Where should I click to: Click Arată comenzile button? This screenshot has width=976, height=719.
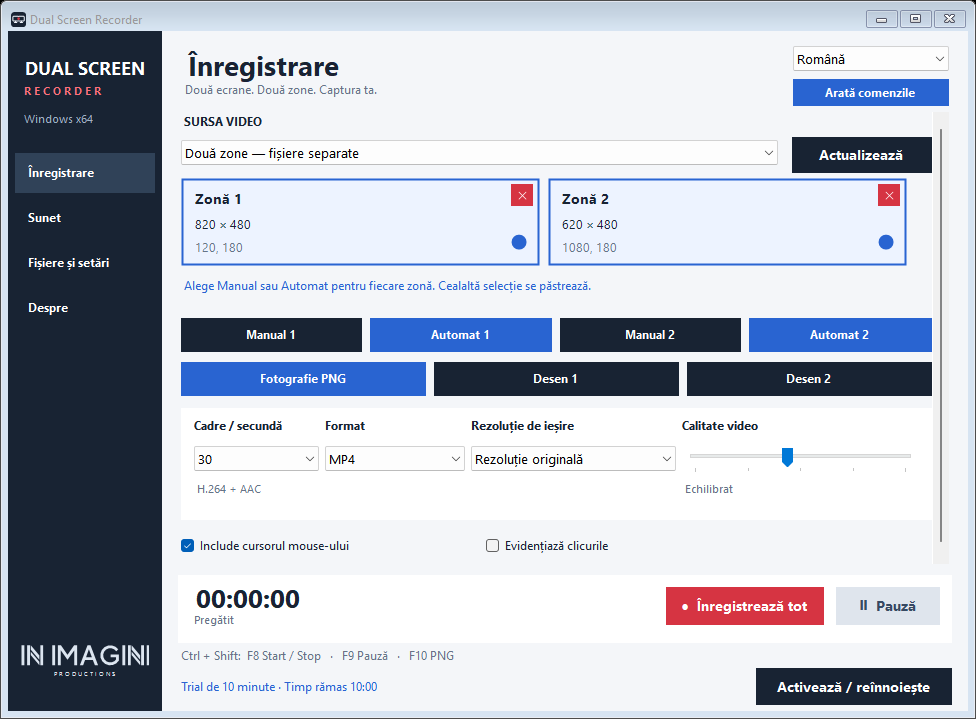point(870,93)
